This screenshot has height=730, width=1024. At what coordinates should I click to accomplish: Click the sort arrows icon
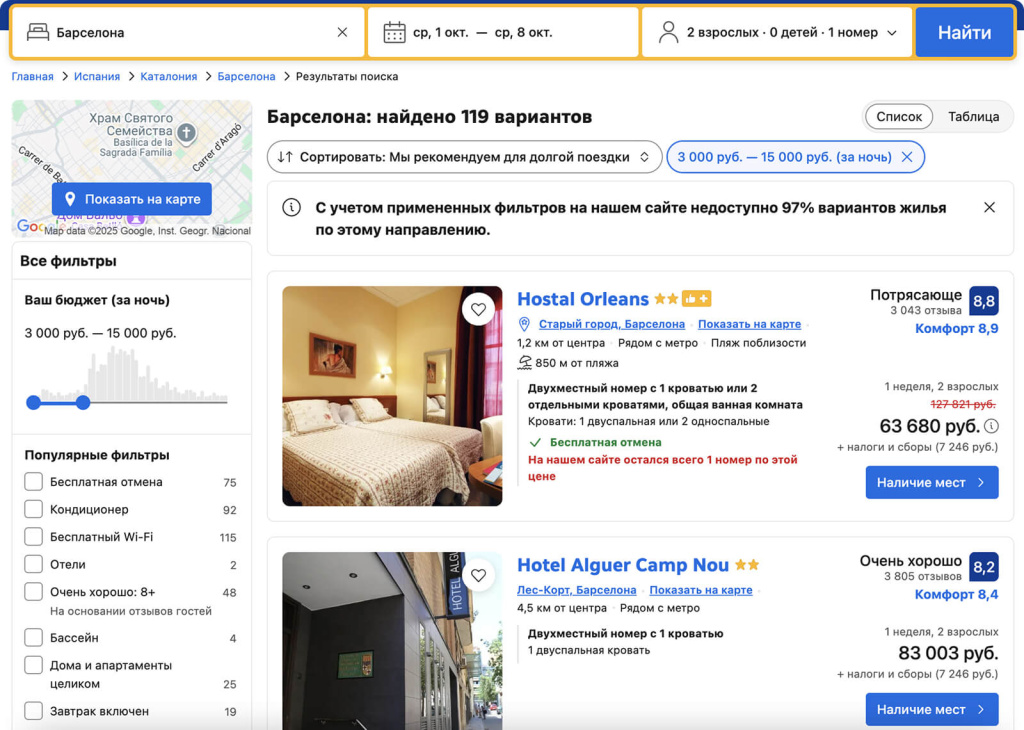coord(285,157)
